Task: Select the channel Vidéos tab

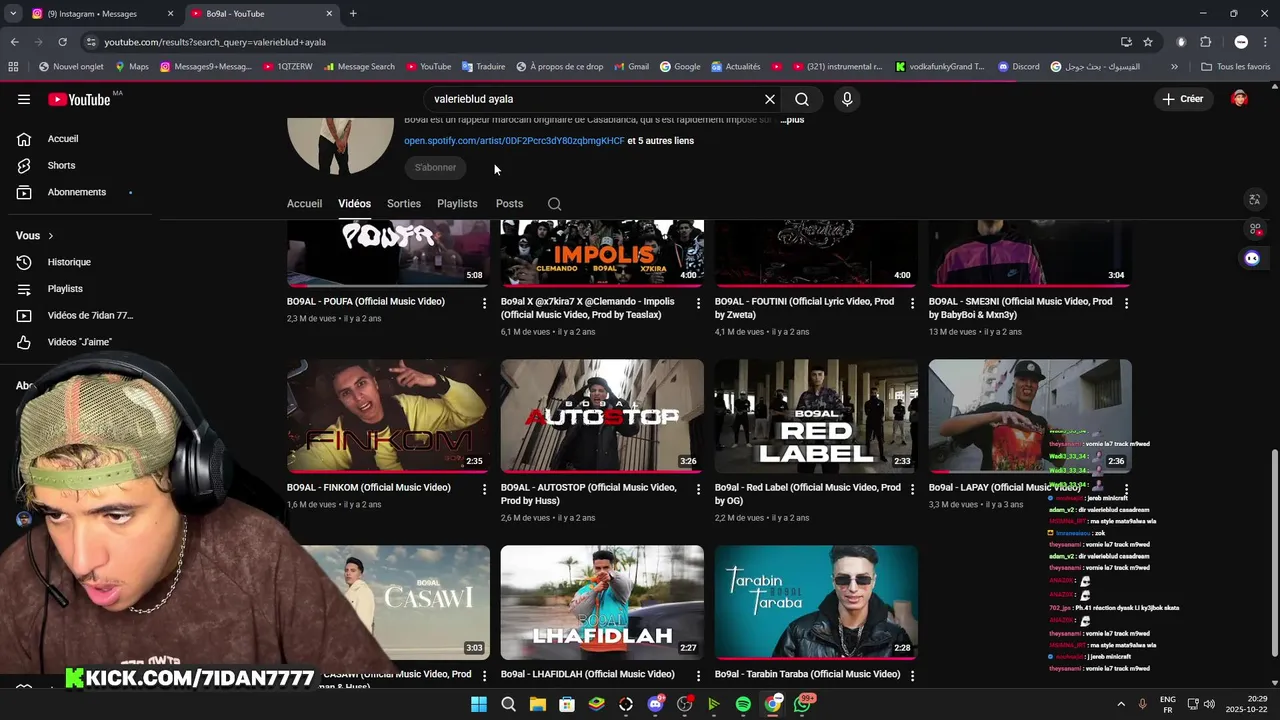Action: click(354, 204)
